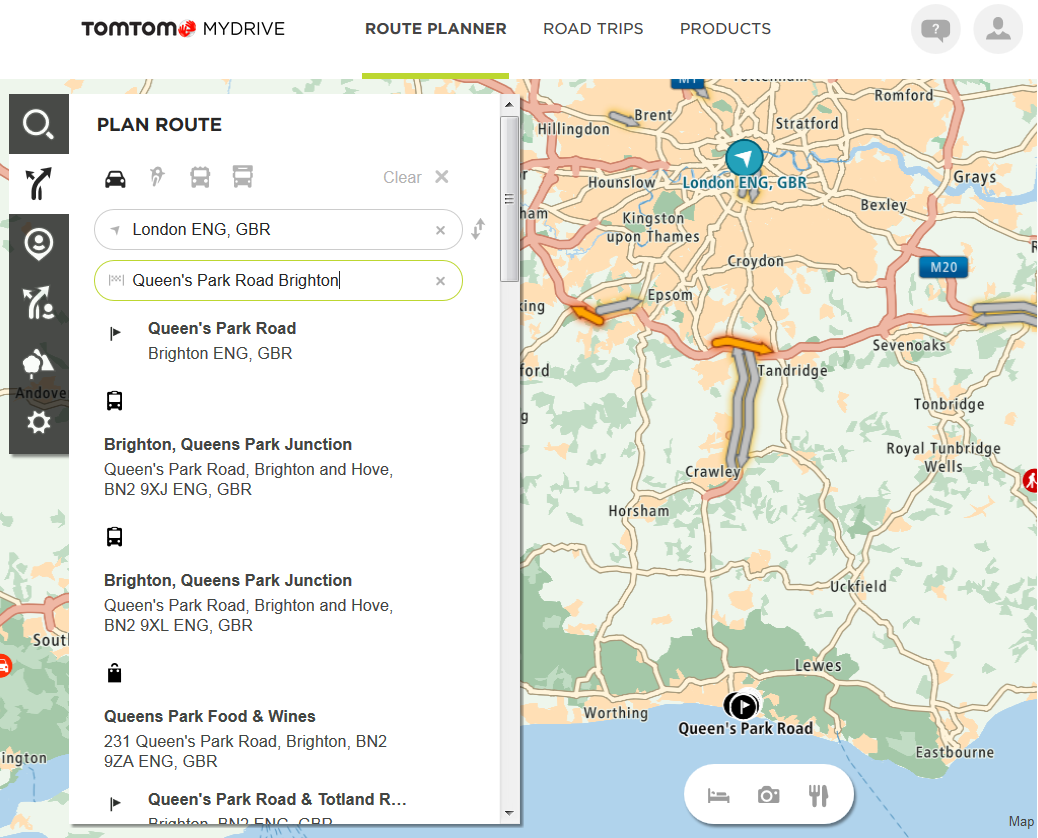1038x838 pixels.
Task: Open the restaurants cutlery icon on the map
Action: pyautogui.click(x=819, y=793)
